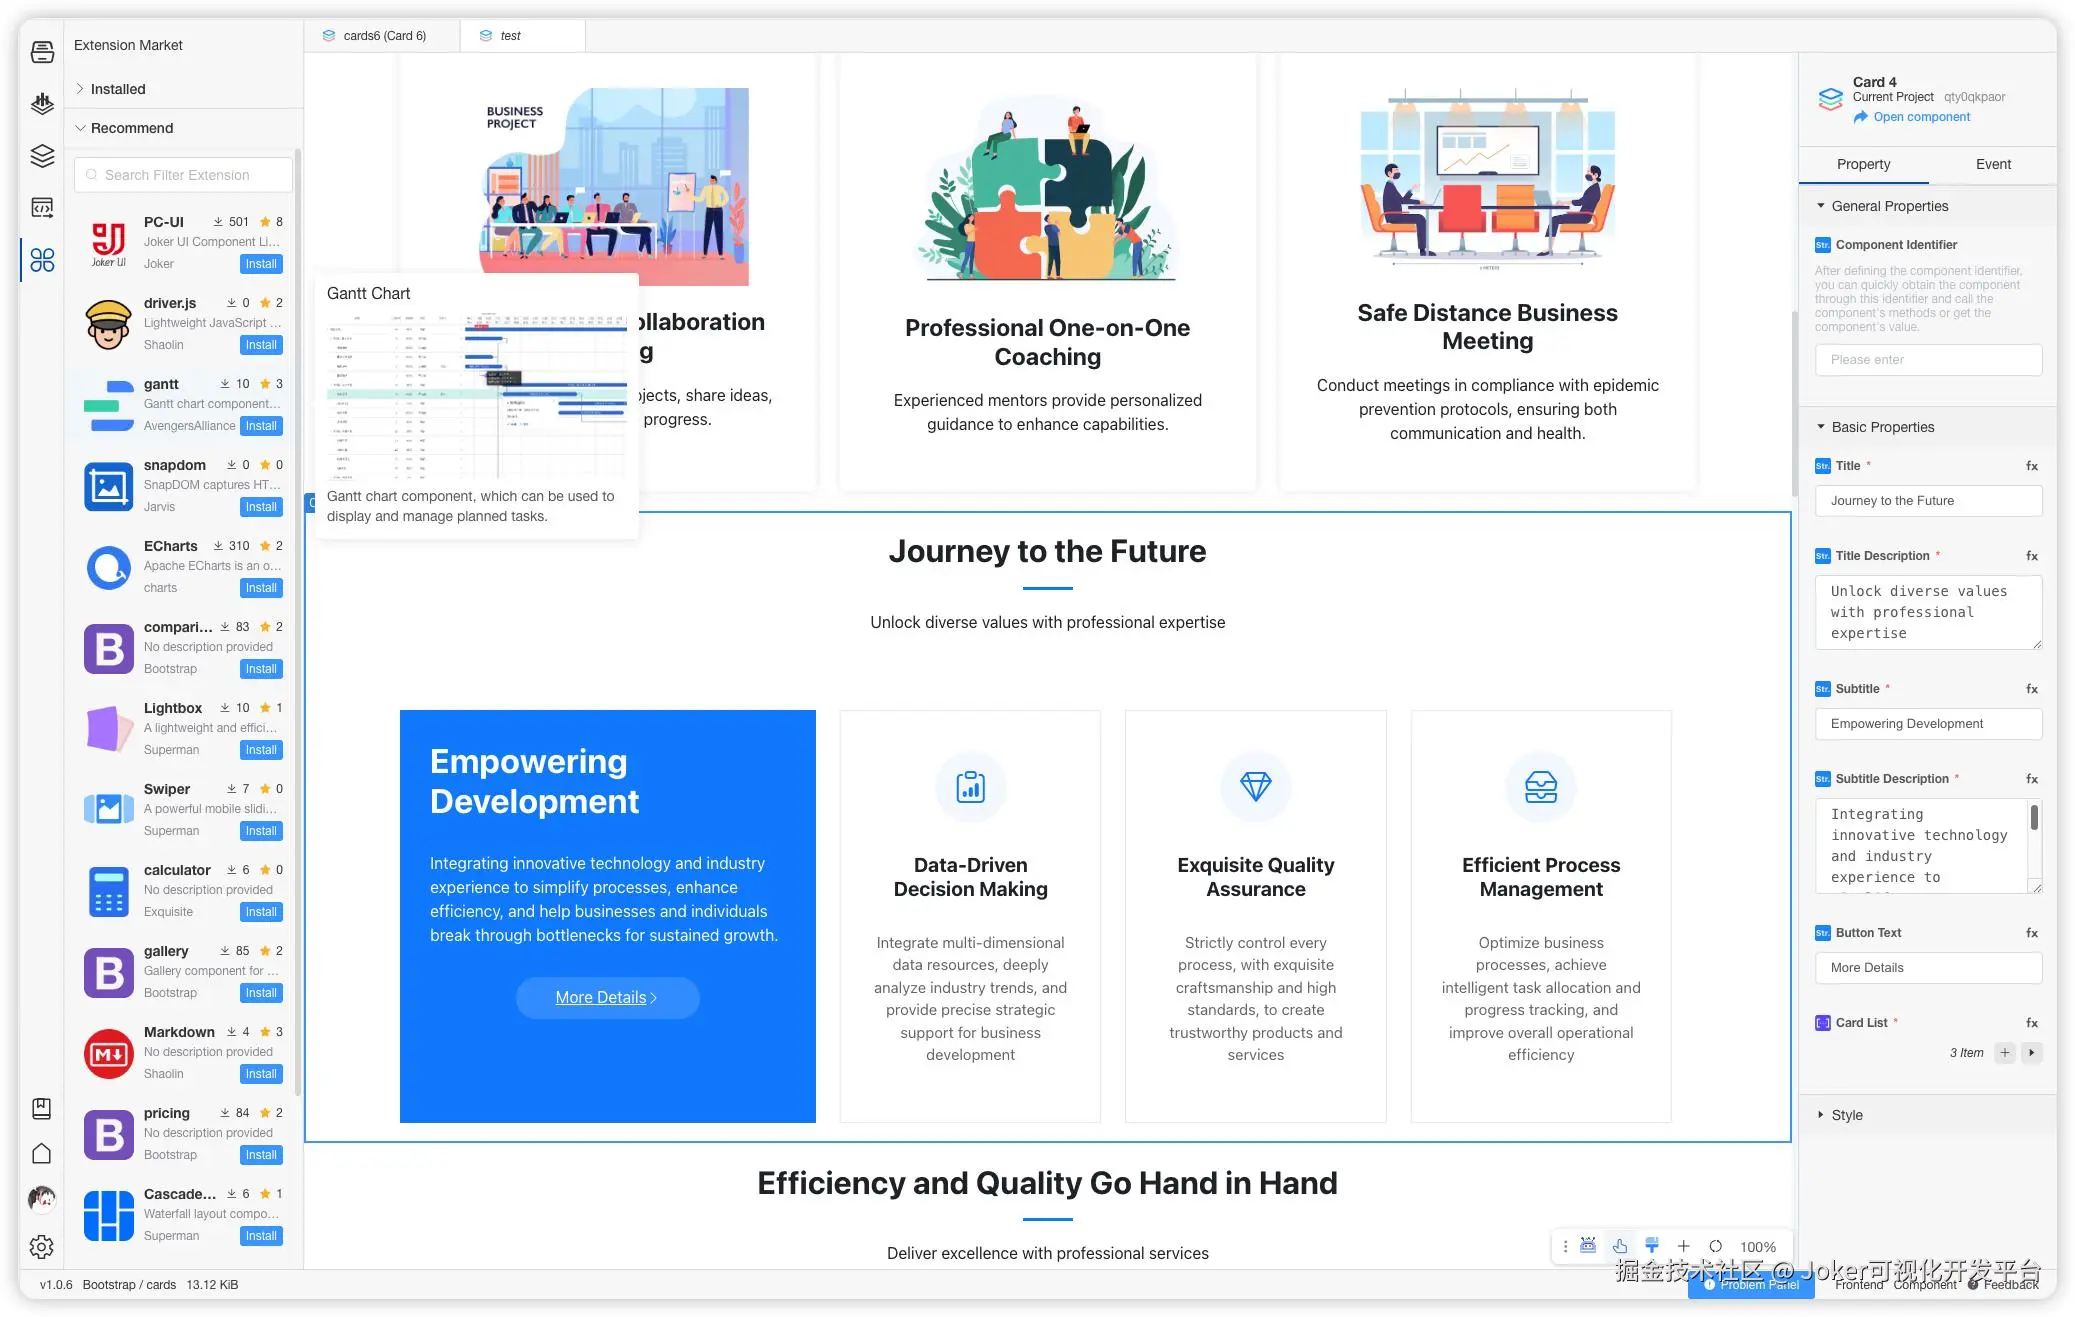Click the Open component link
This screenshot has height=1317, width=2075.
click(1921, 117)
